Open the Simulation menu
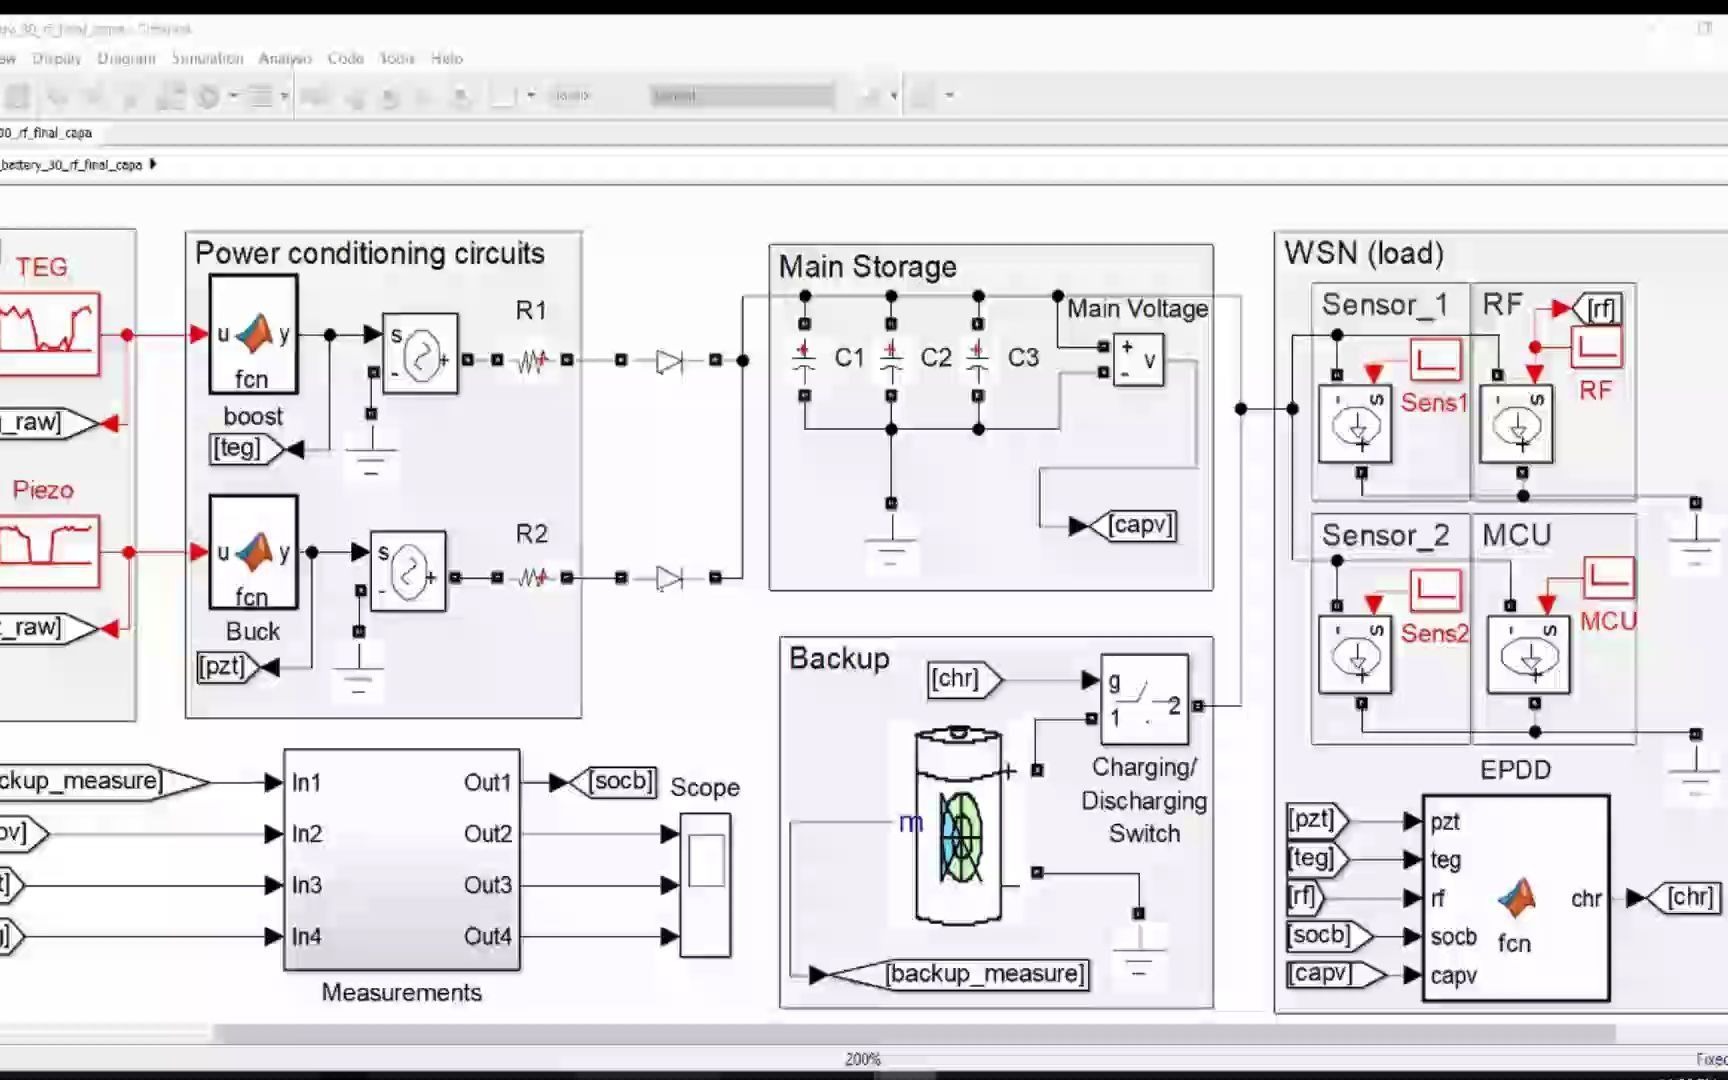Viewport: 1728px width, 1080px height. (x=207, y=58)
